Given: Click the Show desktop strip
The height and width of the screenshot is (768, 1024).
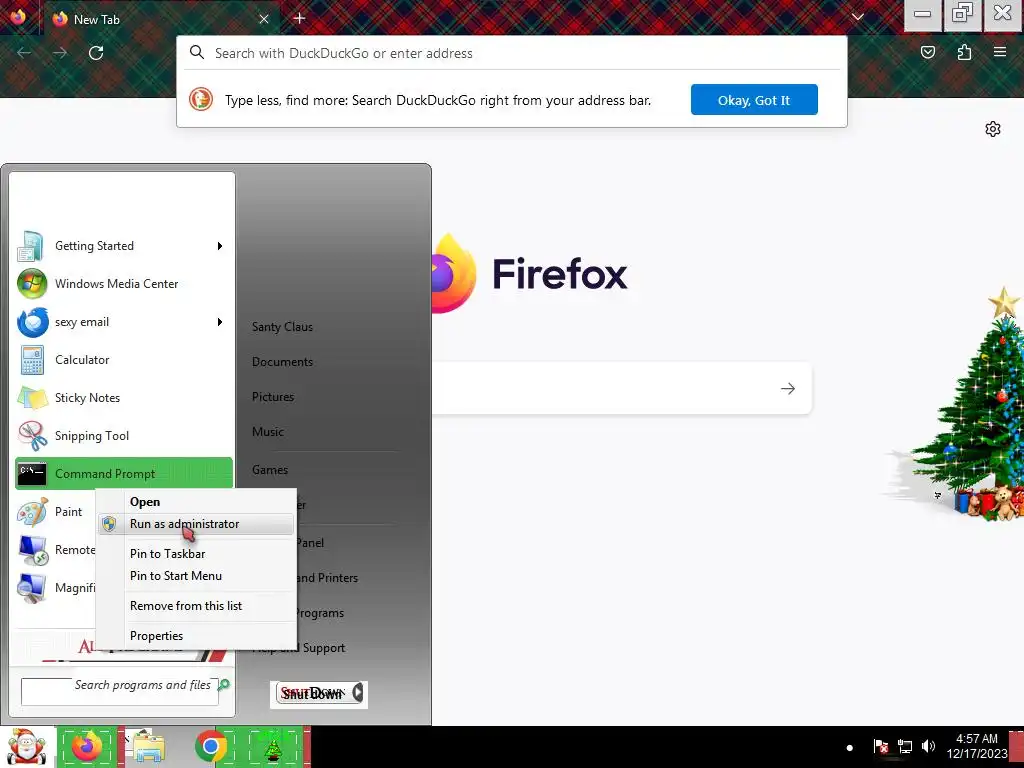Looking at the screenshot, I should click(x=1017, y=747).
